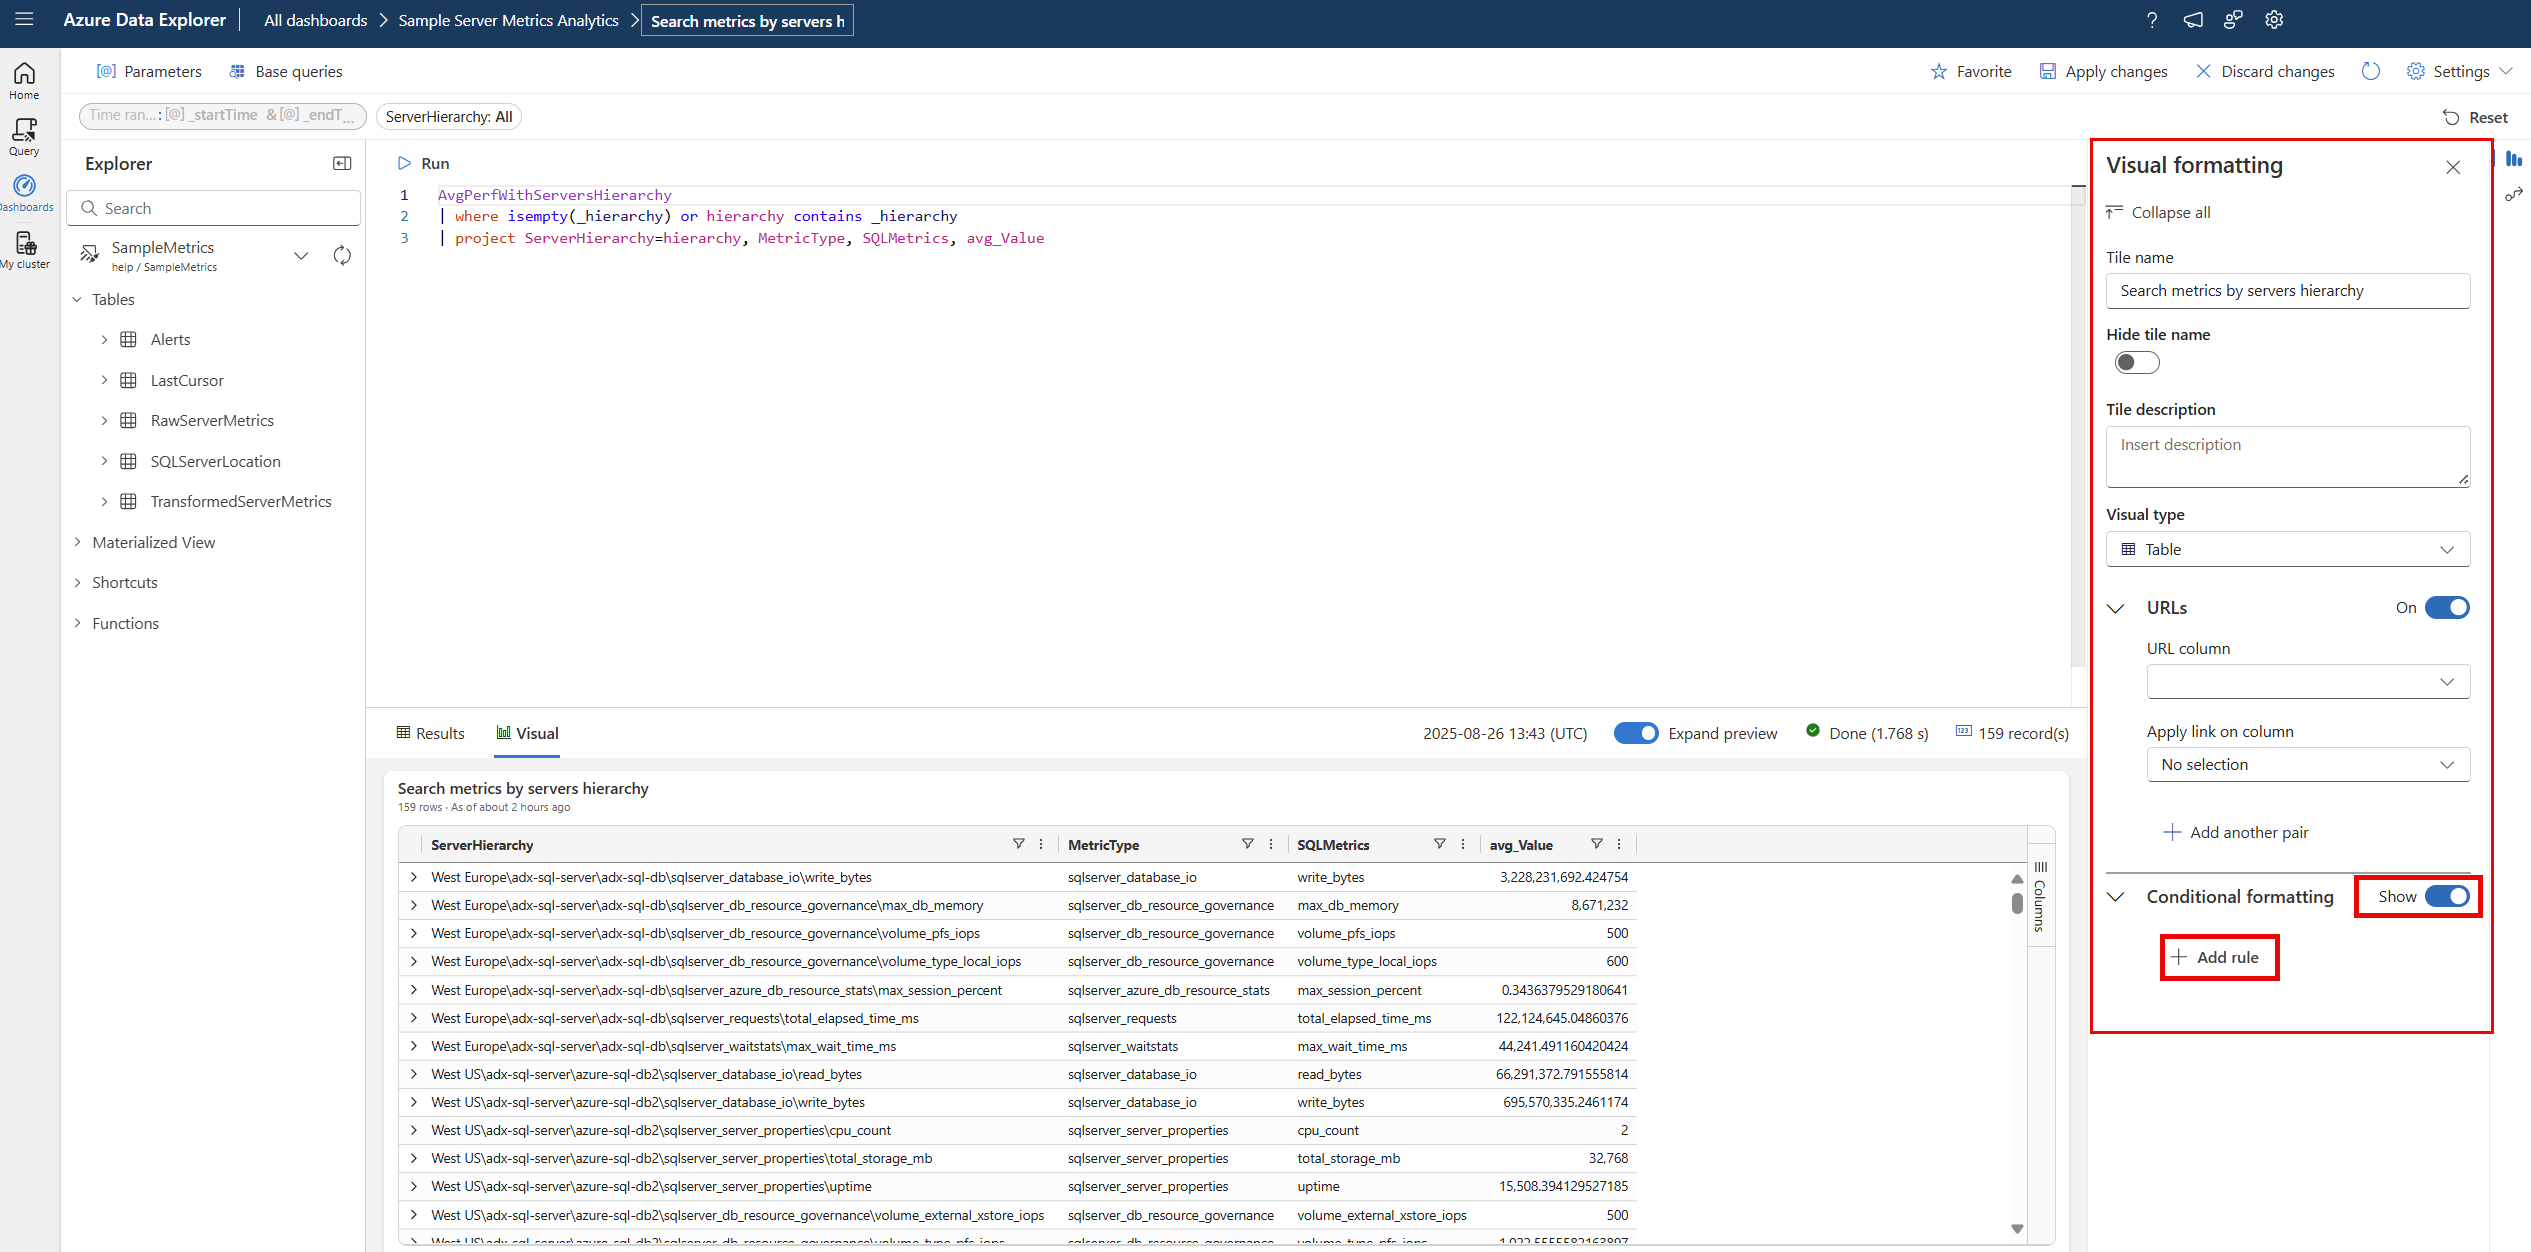Click the Add rule button
2531x1252 pixels.
tap(2219, 957)
